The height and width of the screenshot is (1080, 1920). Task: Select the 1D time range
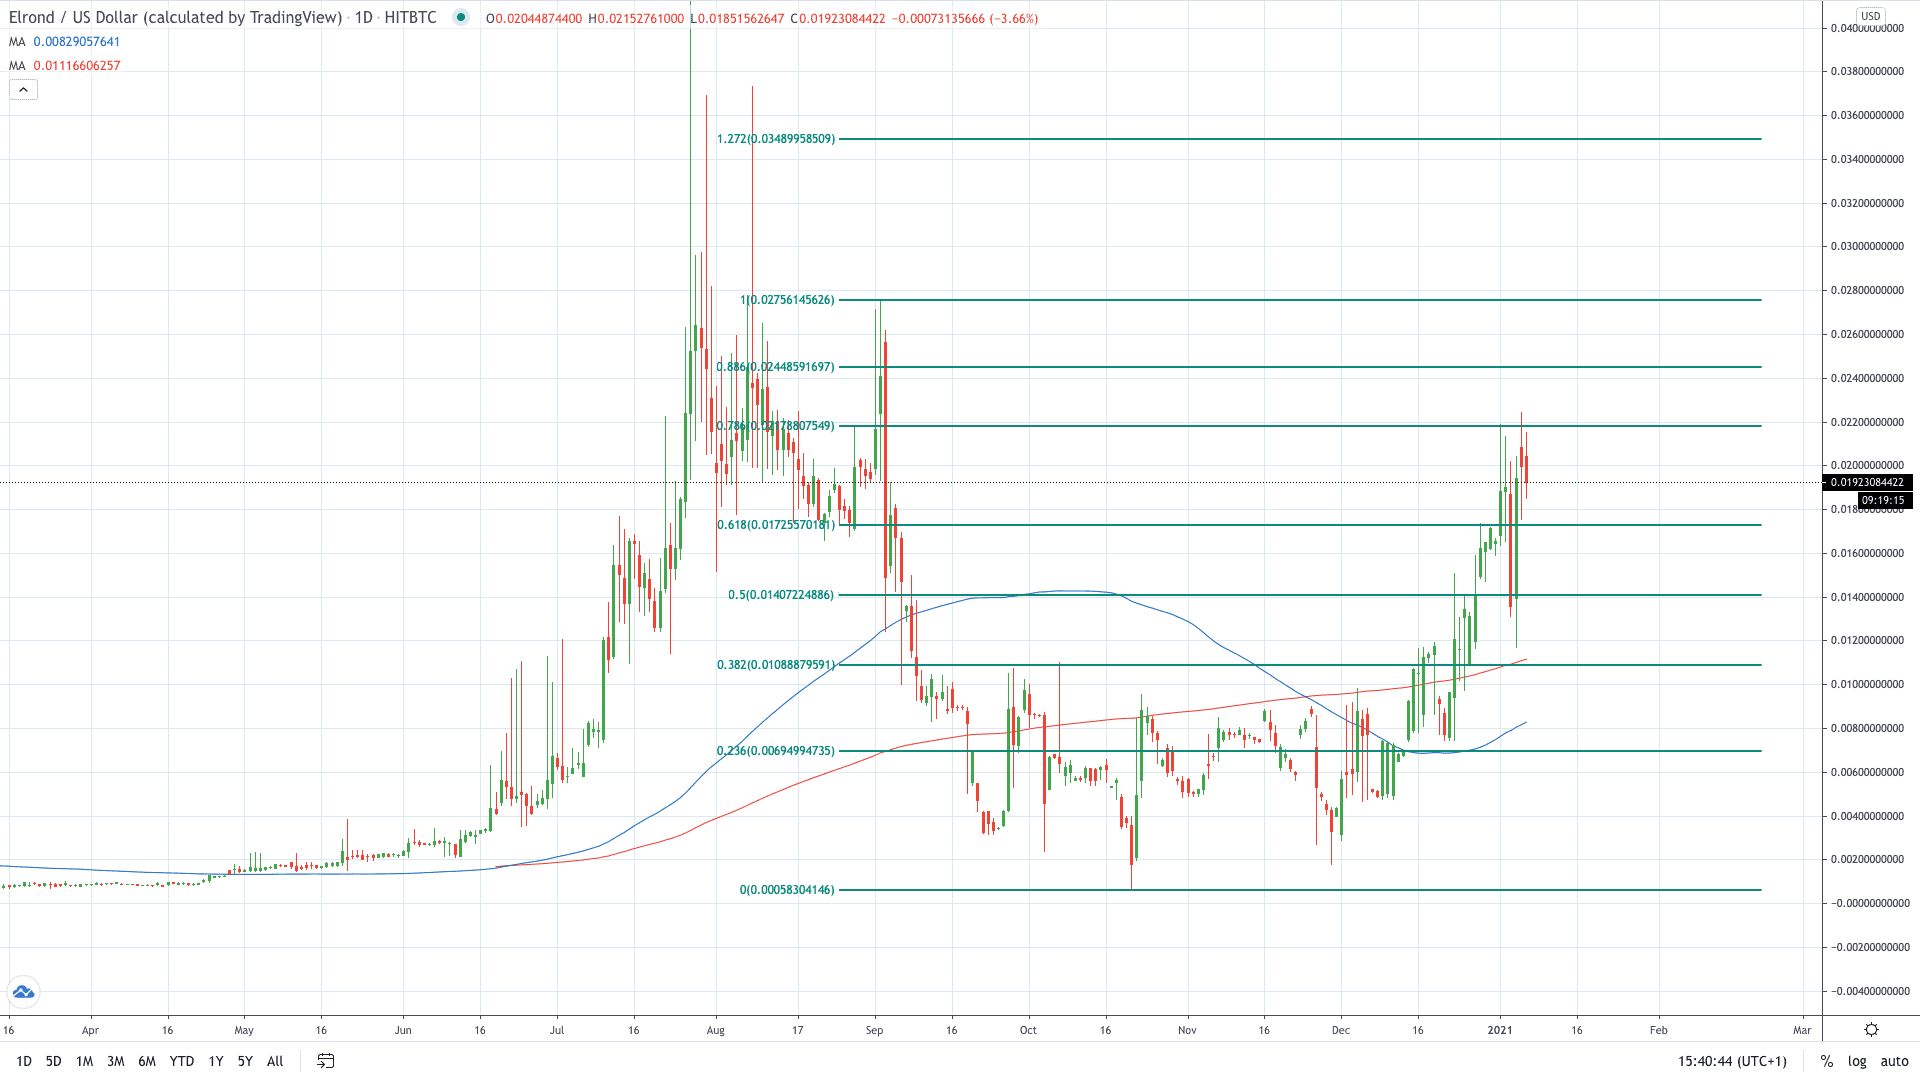(24, 1061)
